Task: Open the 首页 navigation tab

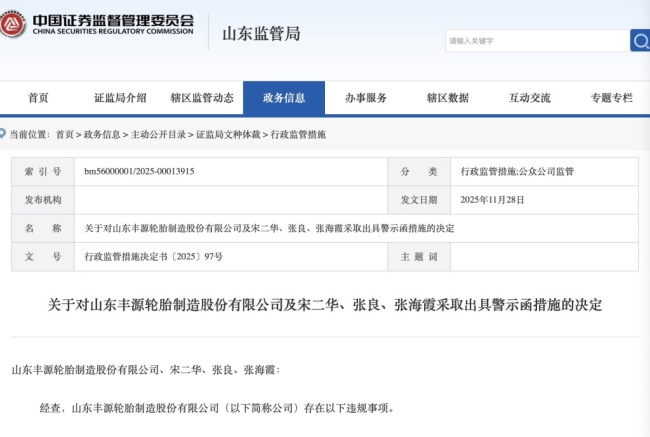Action: point(38,98)
